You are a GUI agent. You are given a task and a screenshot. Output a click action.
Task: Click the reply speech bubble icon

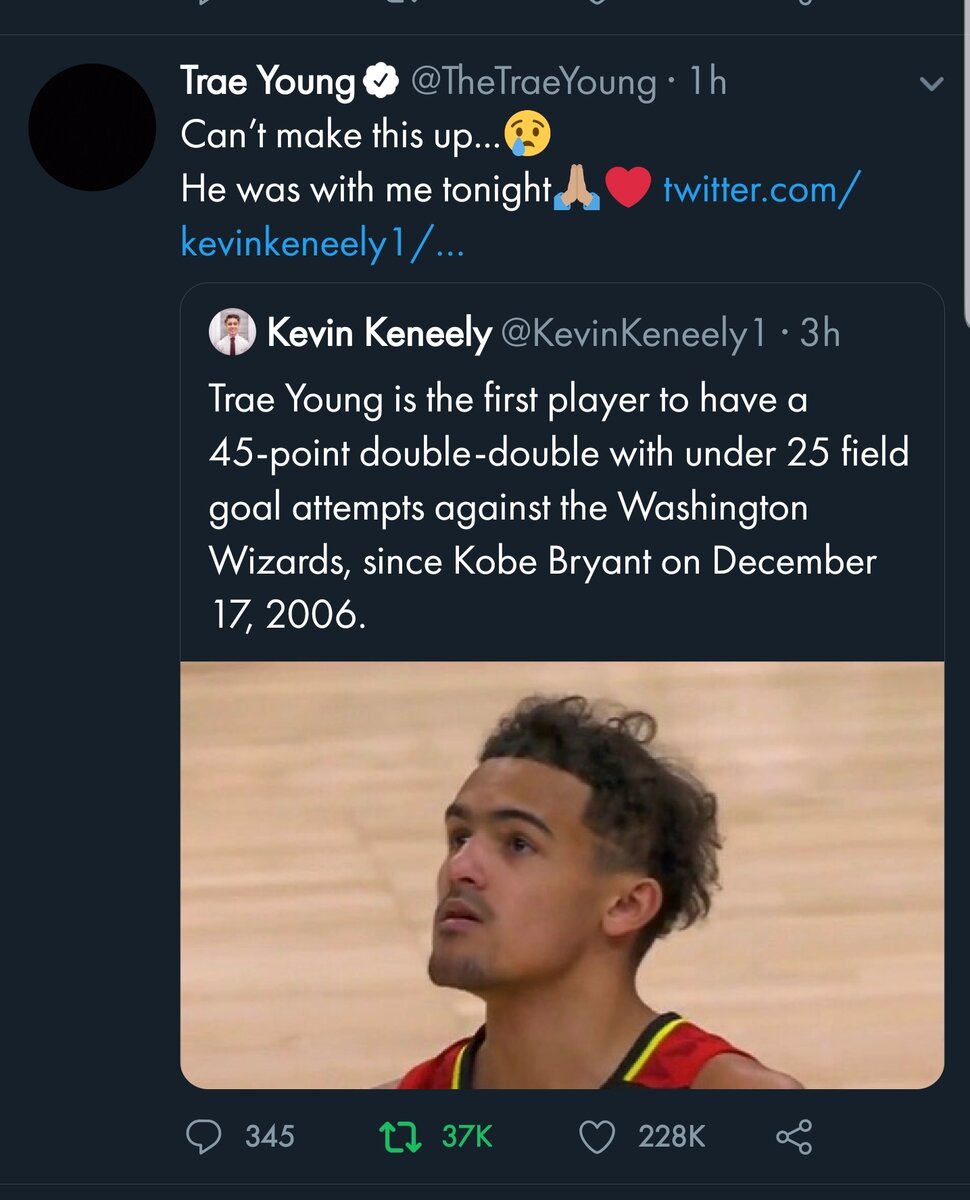tap(206, 1137)
